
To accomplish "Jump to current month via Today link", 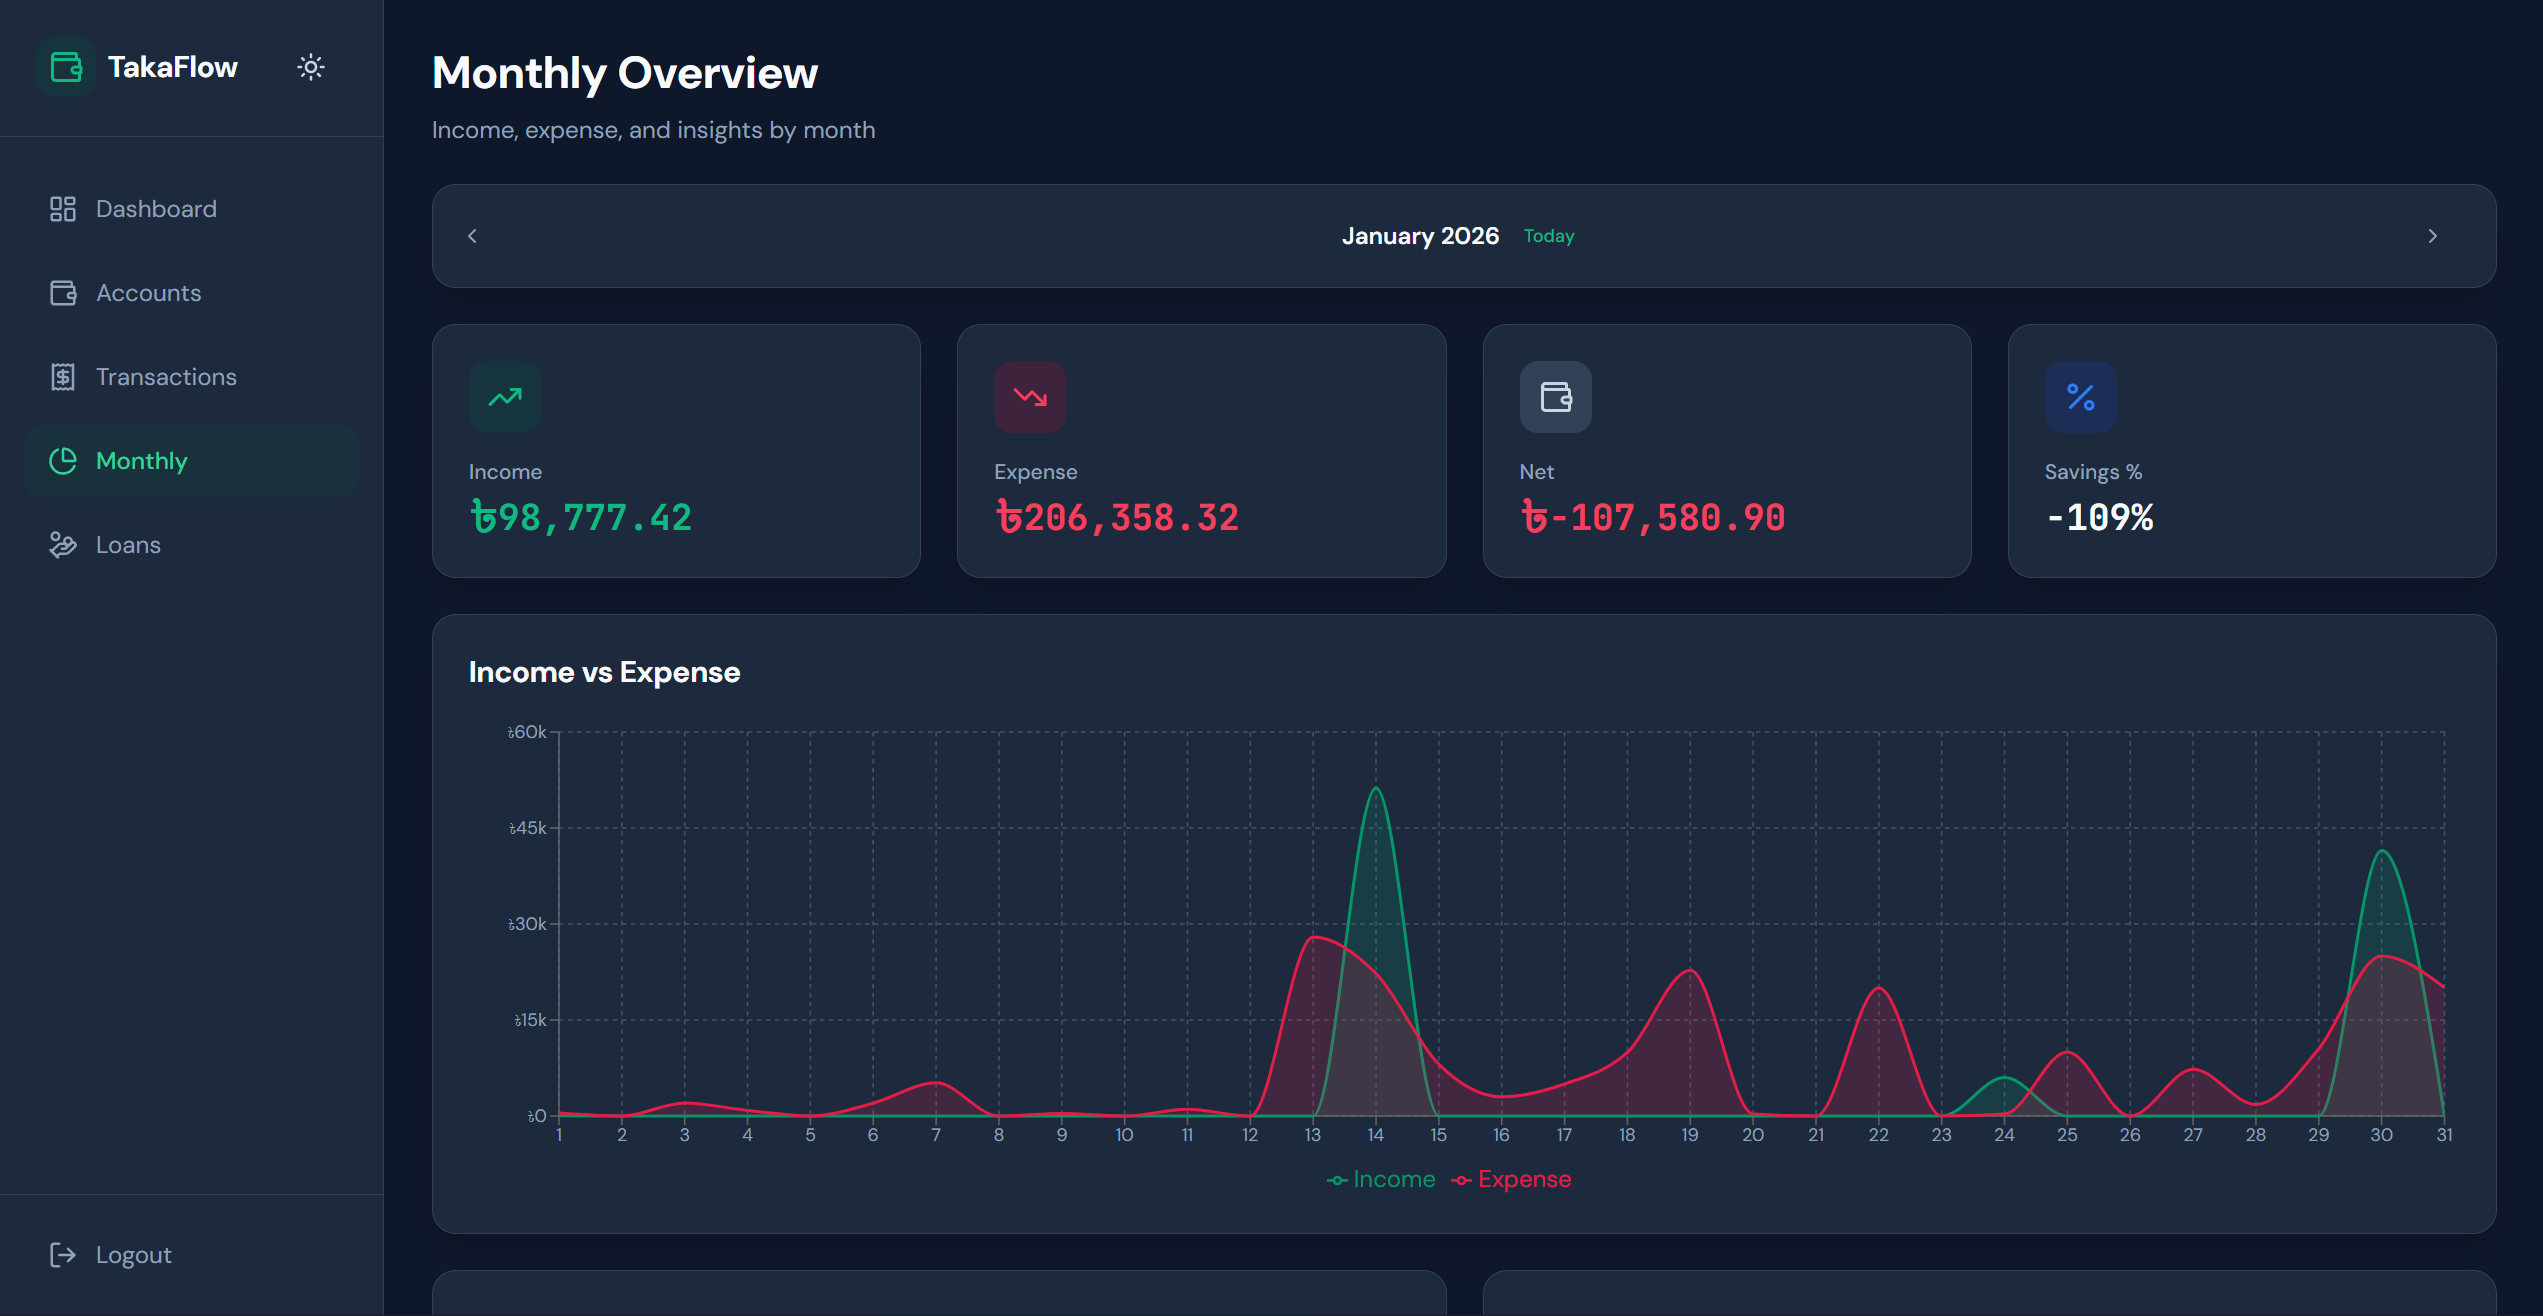I will point(1549,236).
